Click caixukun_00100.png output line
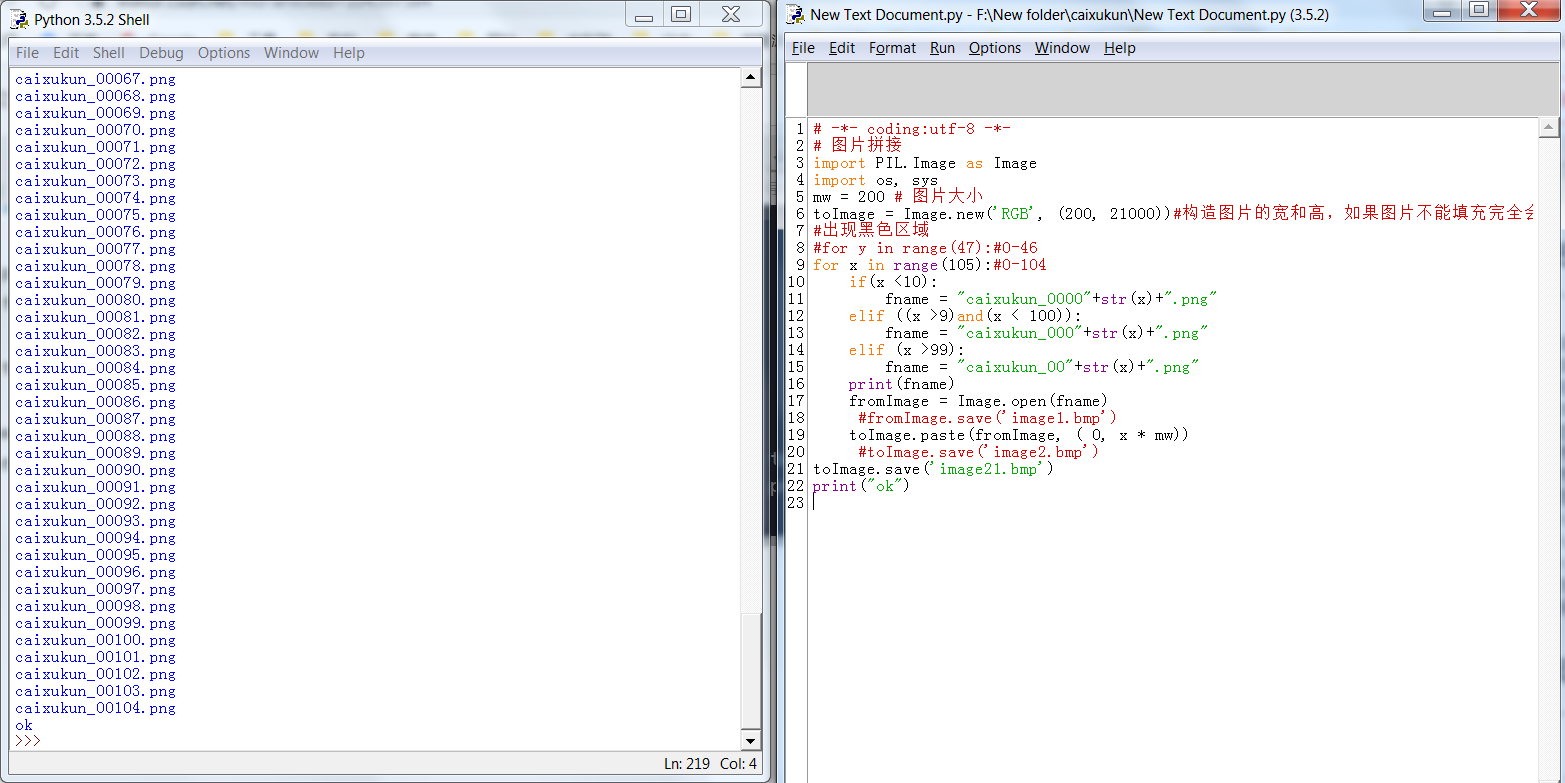1565x783 pixels. [95, 640]
